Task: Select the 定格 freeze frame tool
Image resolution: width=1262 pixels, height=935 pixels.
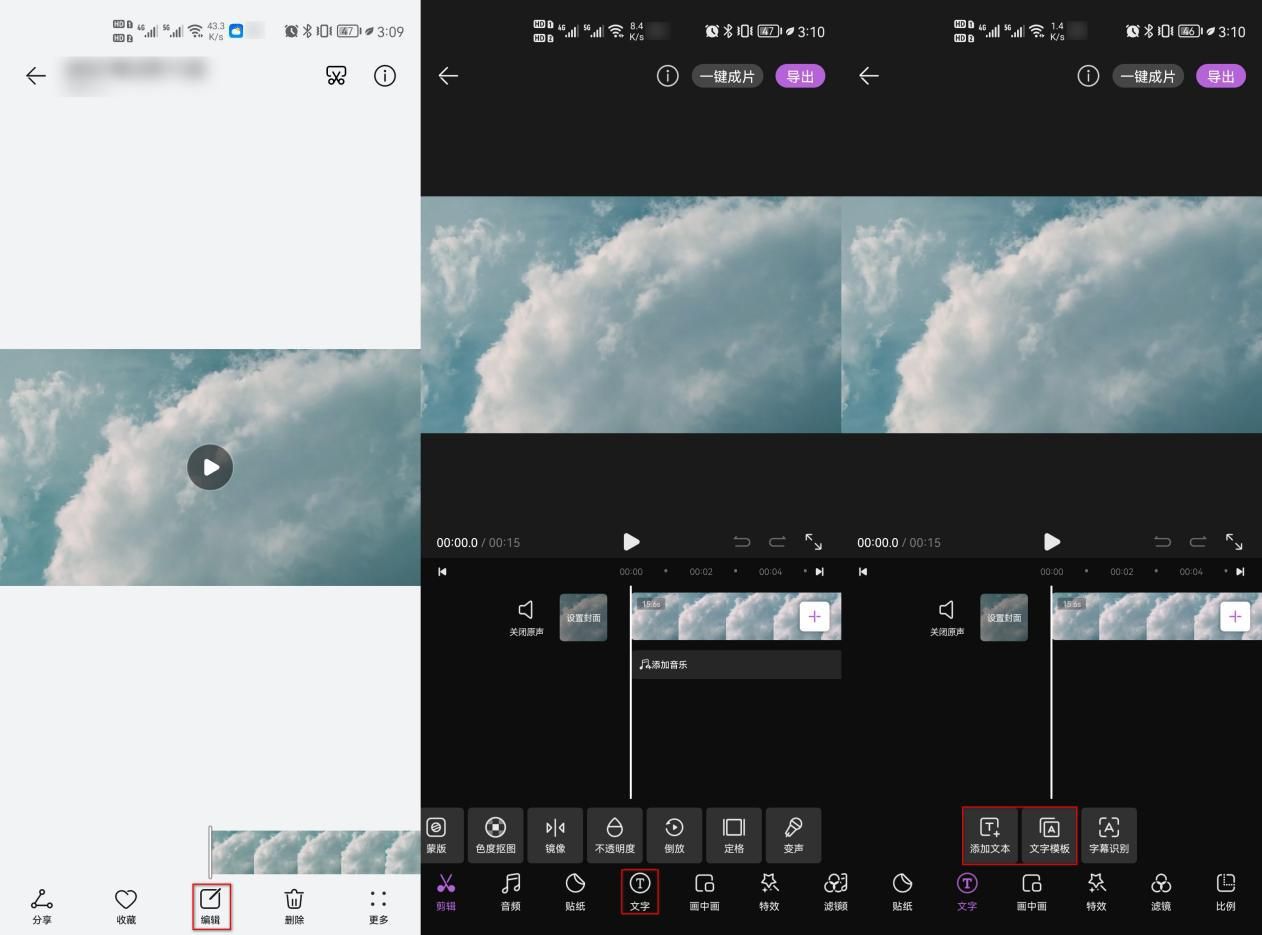Action: 734,836
